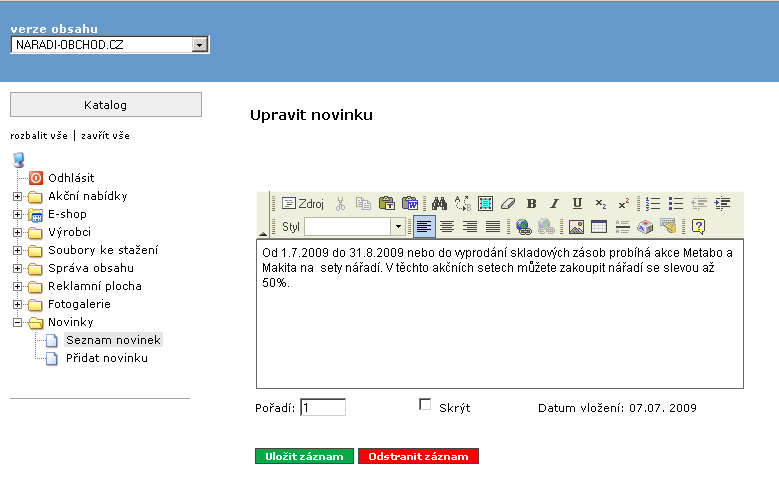
Task: Toggle underline formatting
Action: tap(577, 203)
